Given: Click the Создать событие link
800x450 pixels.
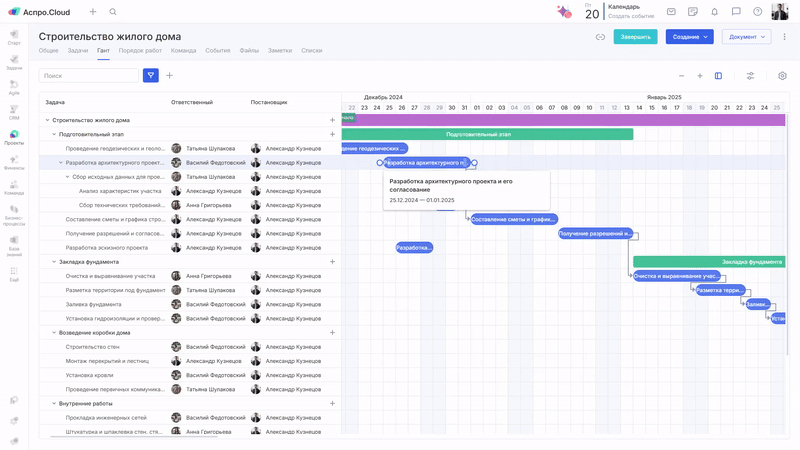Looking at the screenshot, I should click(630, 16).
